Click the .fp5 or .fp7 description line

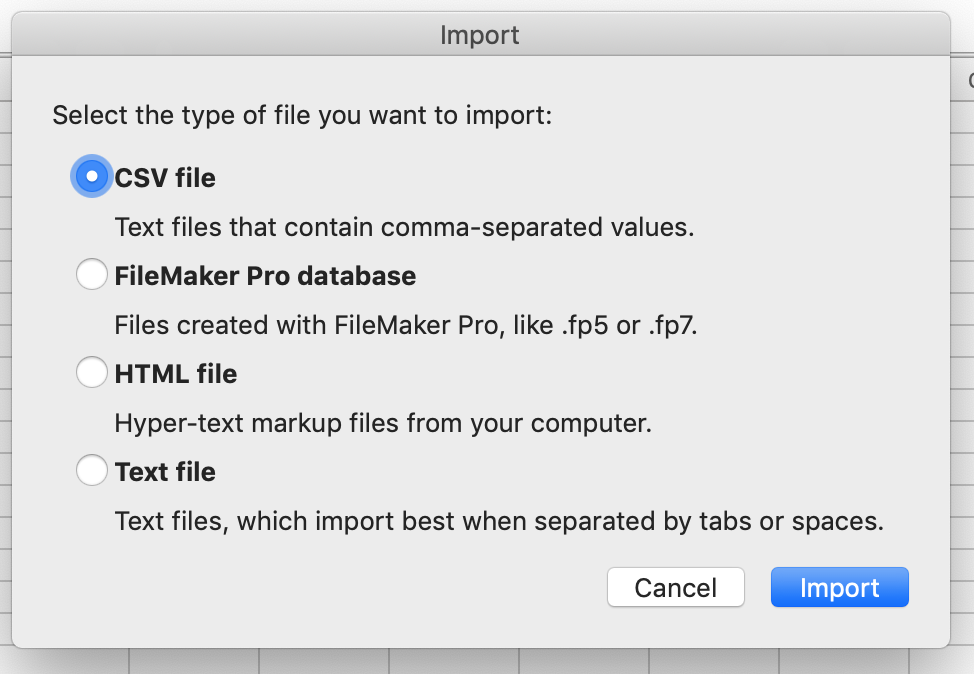click(405, 325)
